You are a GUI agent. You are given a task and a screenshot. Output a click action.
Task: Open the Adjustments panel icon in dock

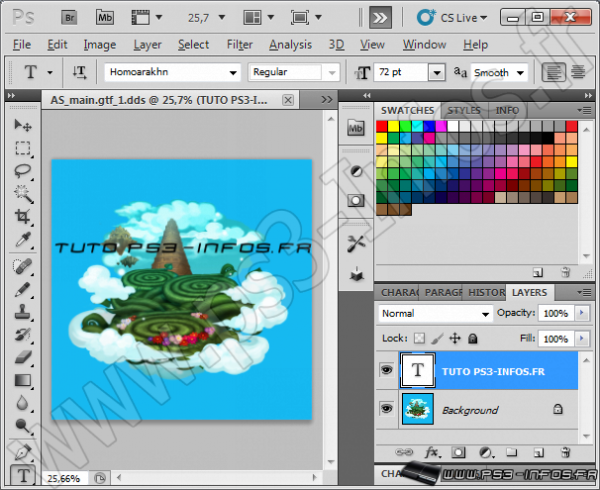pyautogui.click(x=356, y=171)
